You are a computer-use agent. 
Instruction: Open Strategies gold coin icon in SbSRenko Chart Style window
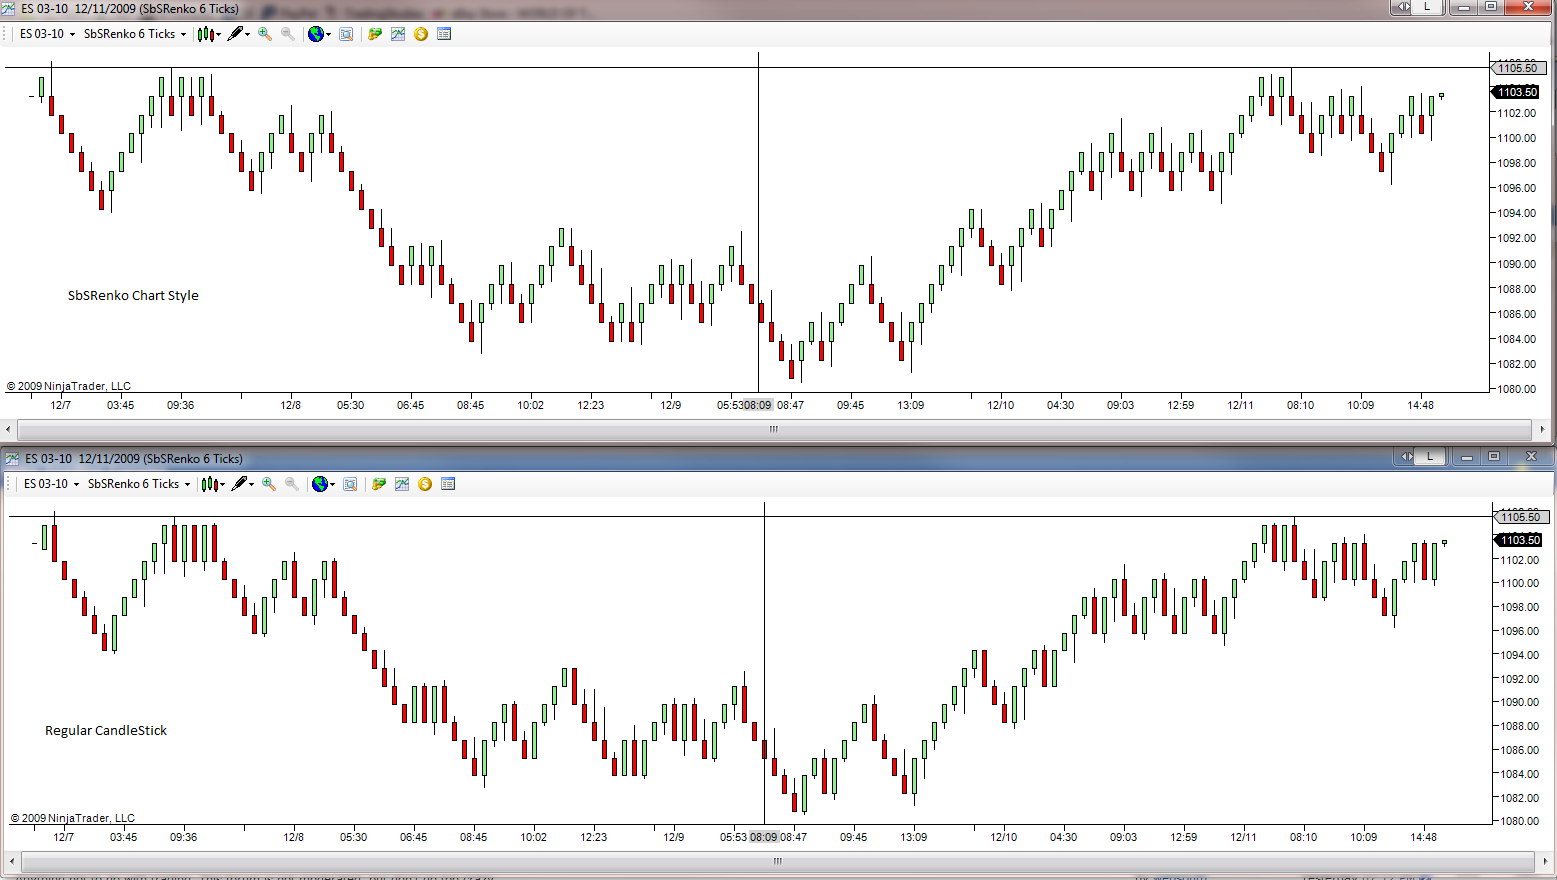(x=421, y=34)
